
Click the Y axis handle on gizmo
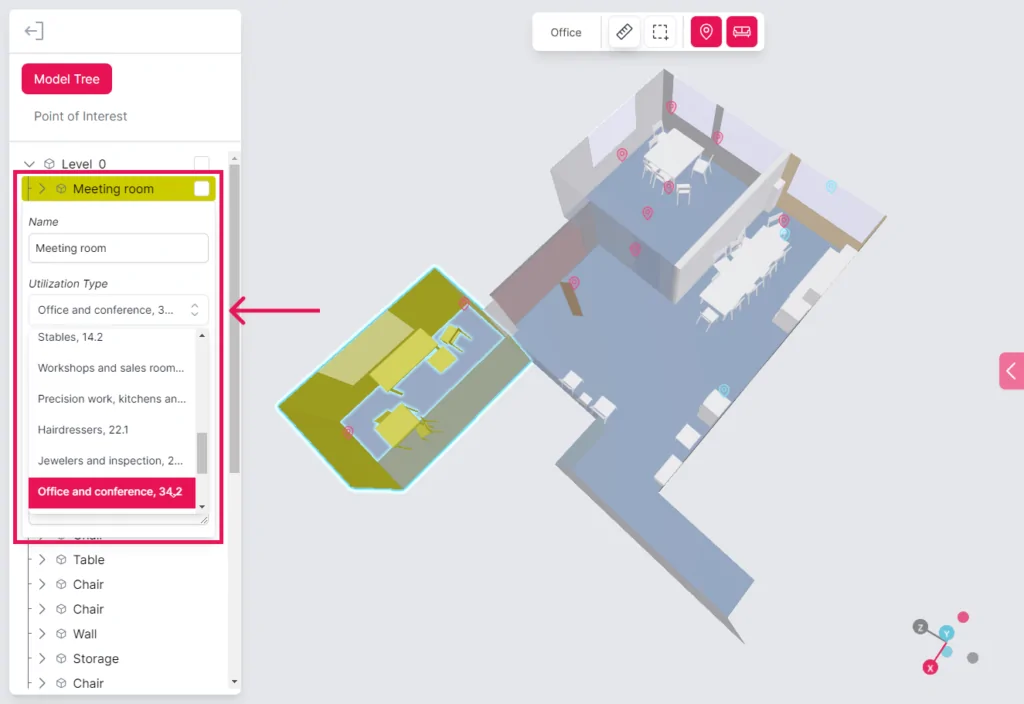coord(946,632)
